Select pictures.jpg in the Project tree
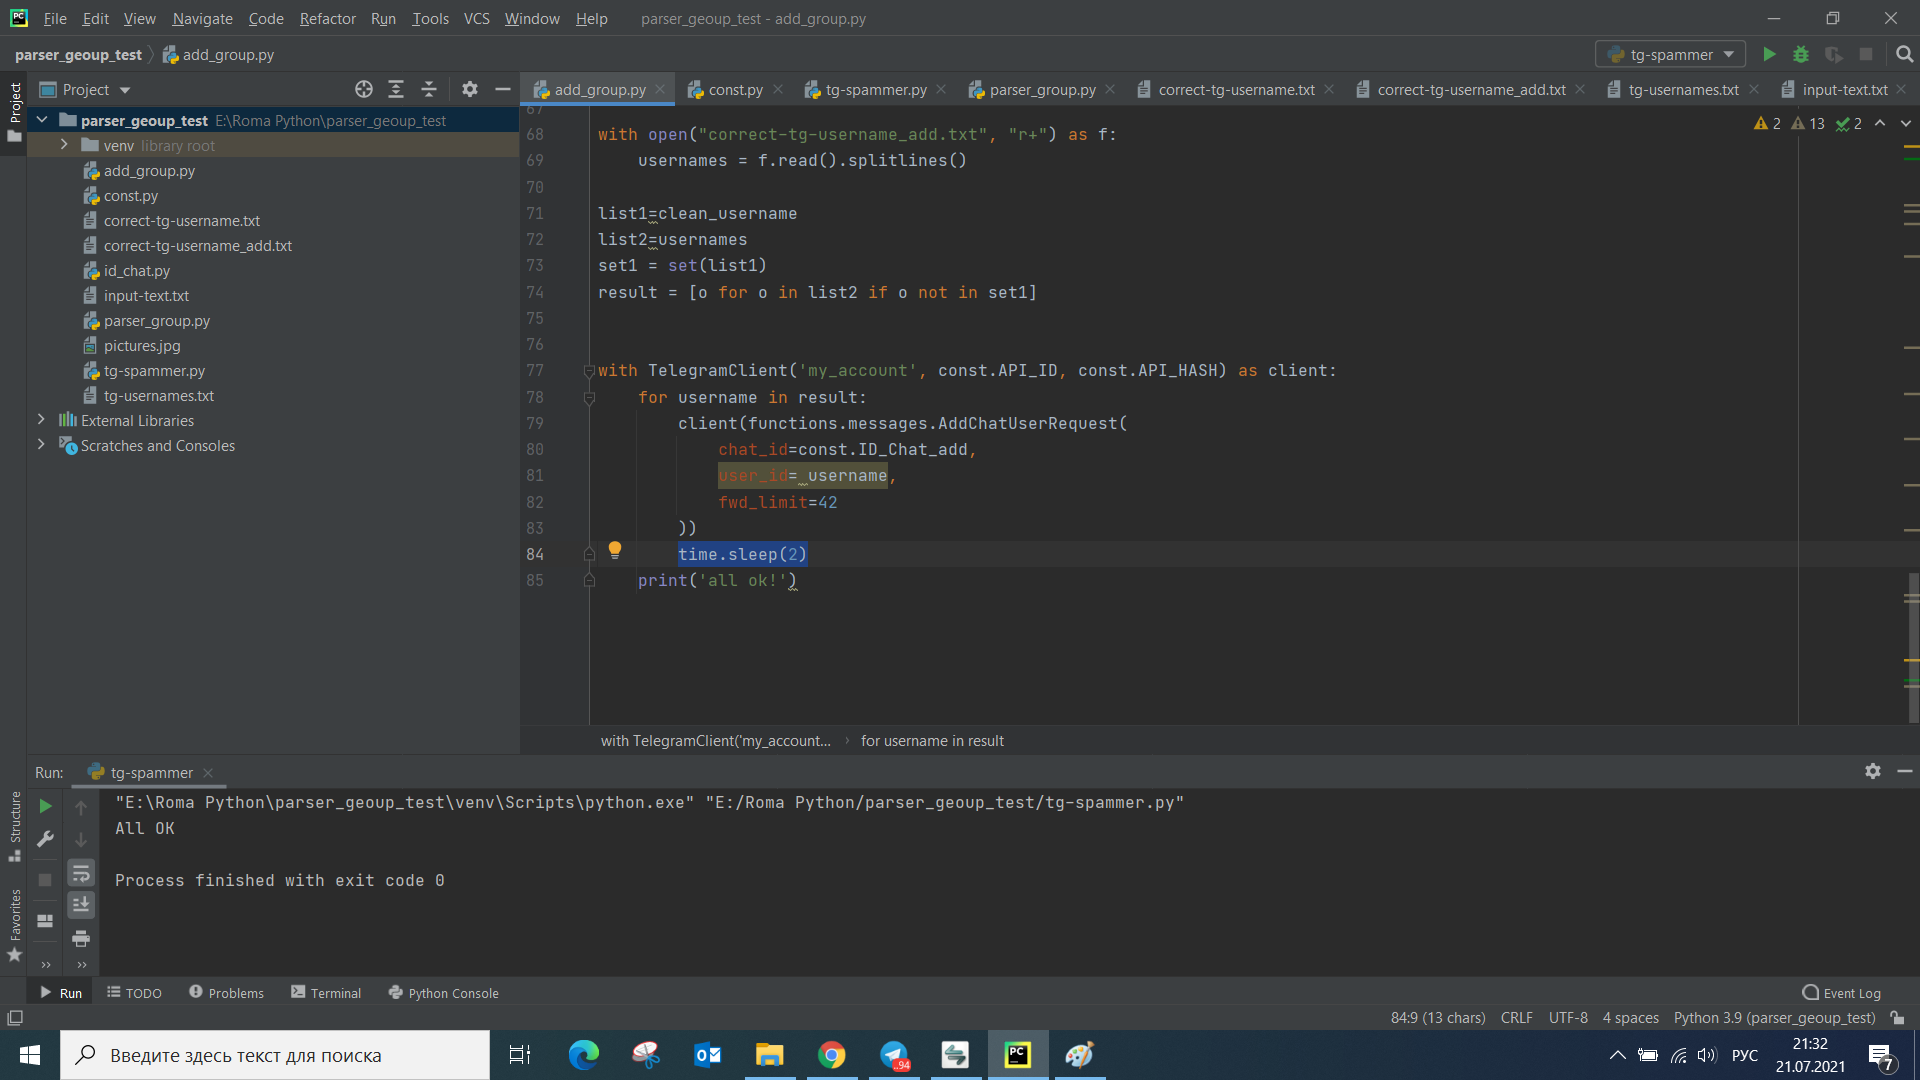This screenshot has width=1920, height=1080. (142, 346)
